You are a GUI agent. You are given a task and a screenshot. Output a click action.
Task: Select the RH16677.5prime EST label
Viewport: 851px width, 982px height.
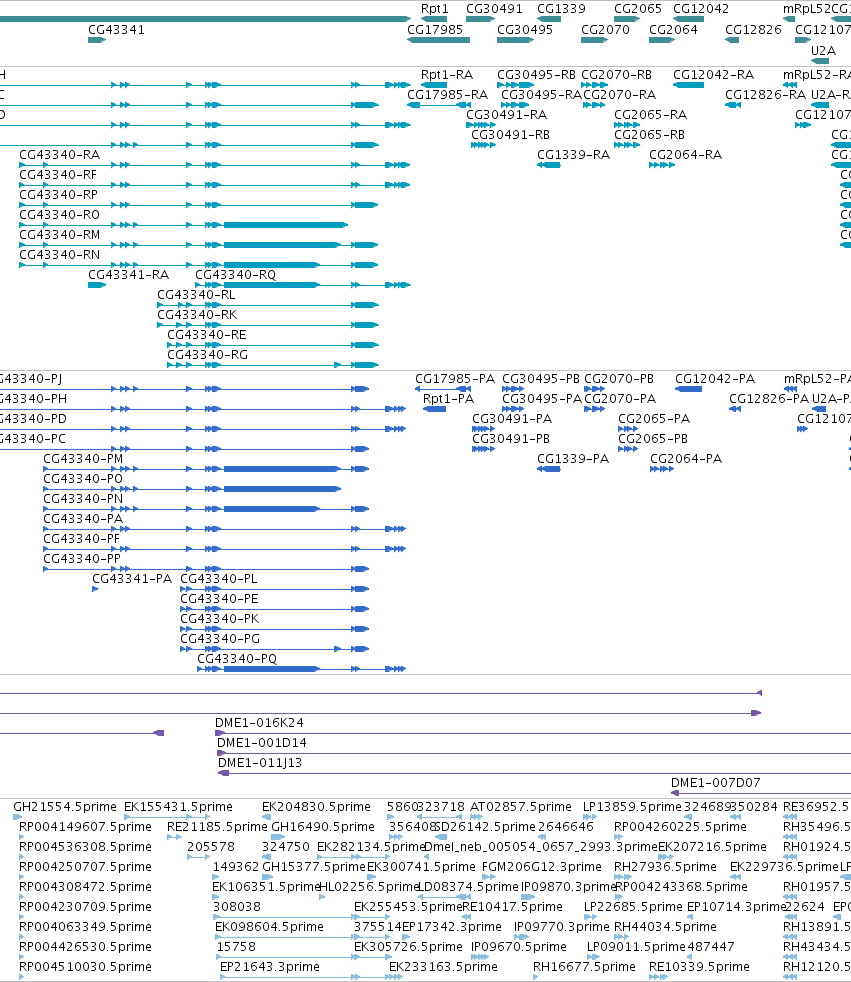(584, 968)
